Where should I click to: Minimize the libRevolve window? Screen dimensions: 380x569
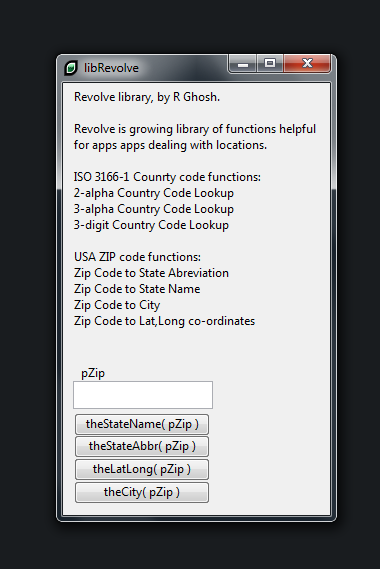pyautogui.click(x=243, y=64)
